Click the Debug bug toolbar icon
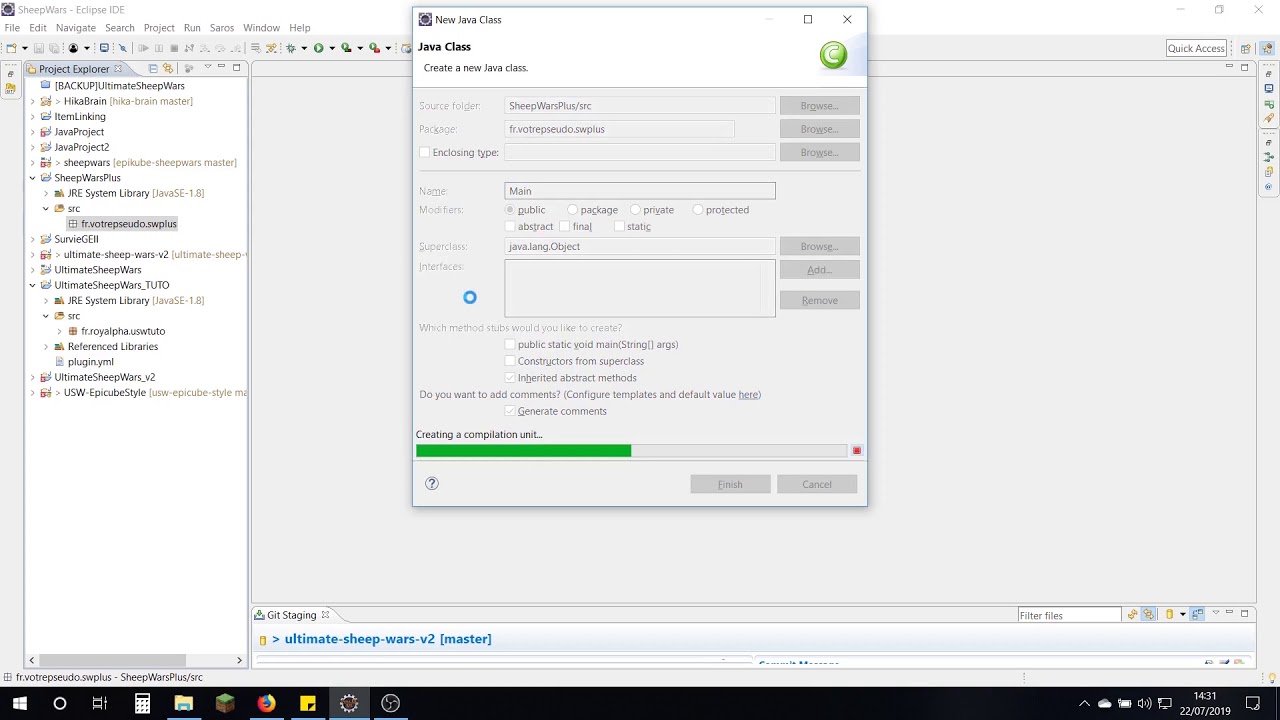 click(x=291, y=48)
